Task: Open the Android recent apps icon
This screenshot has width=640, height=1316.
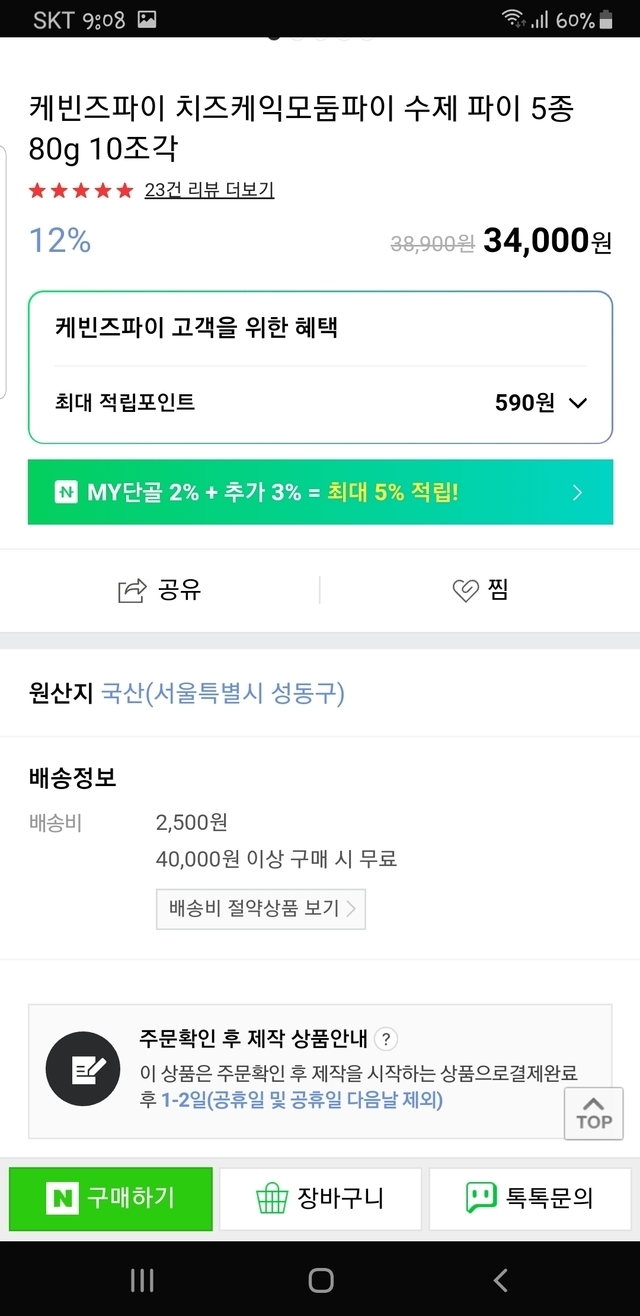Action: coord(142,1280)
